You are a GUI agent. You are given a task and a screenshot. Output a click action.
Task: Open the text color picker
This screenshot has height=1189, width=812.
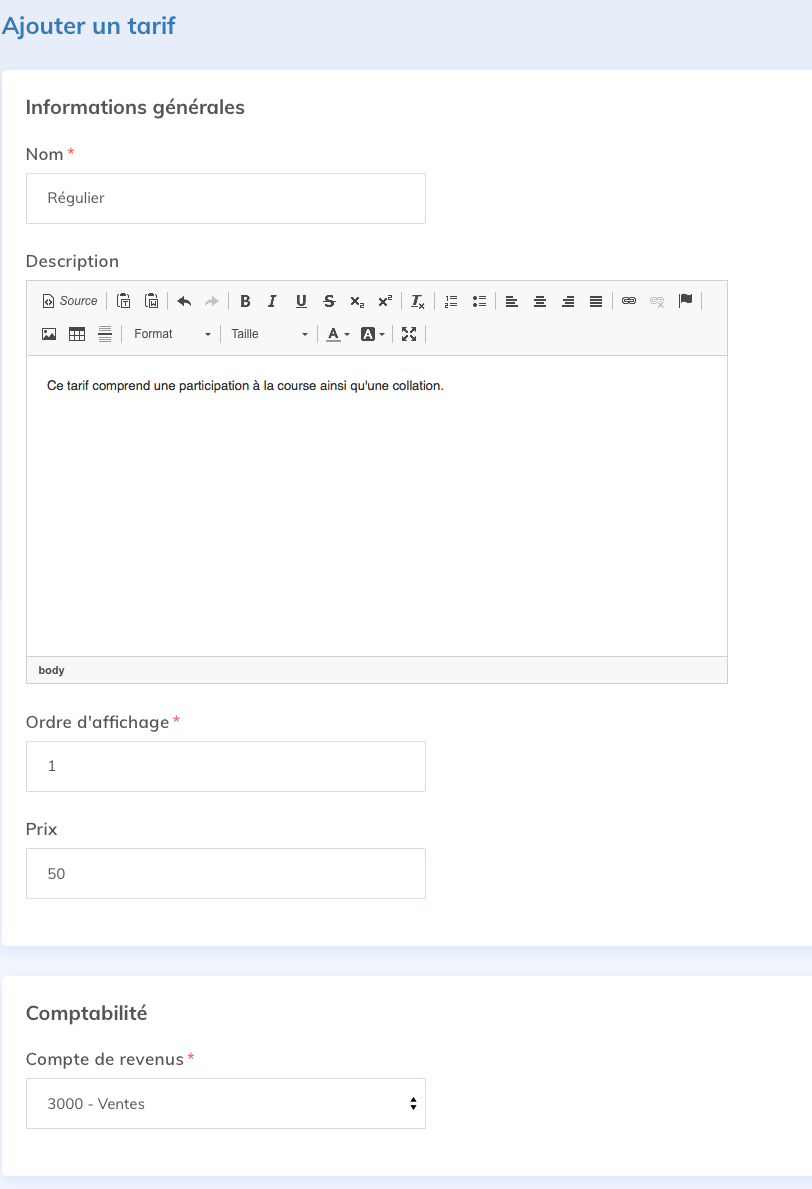[x=334, y=333]
